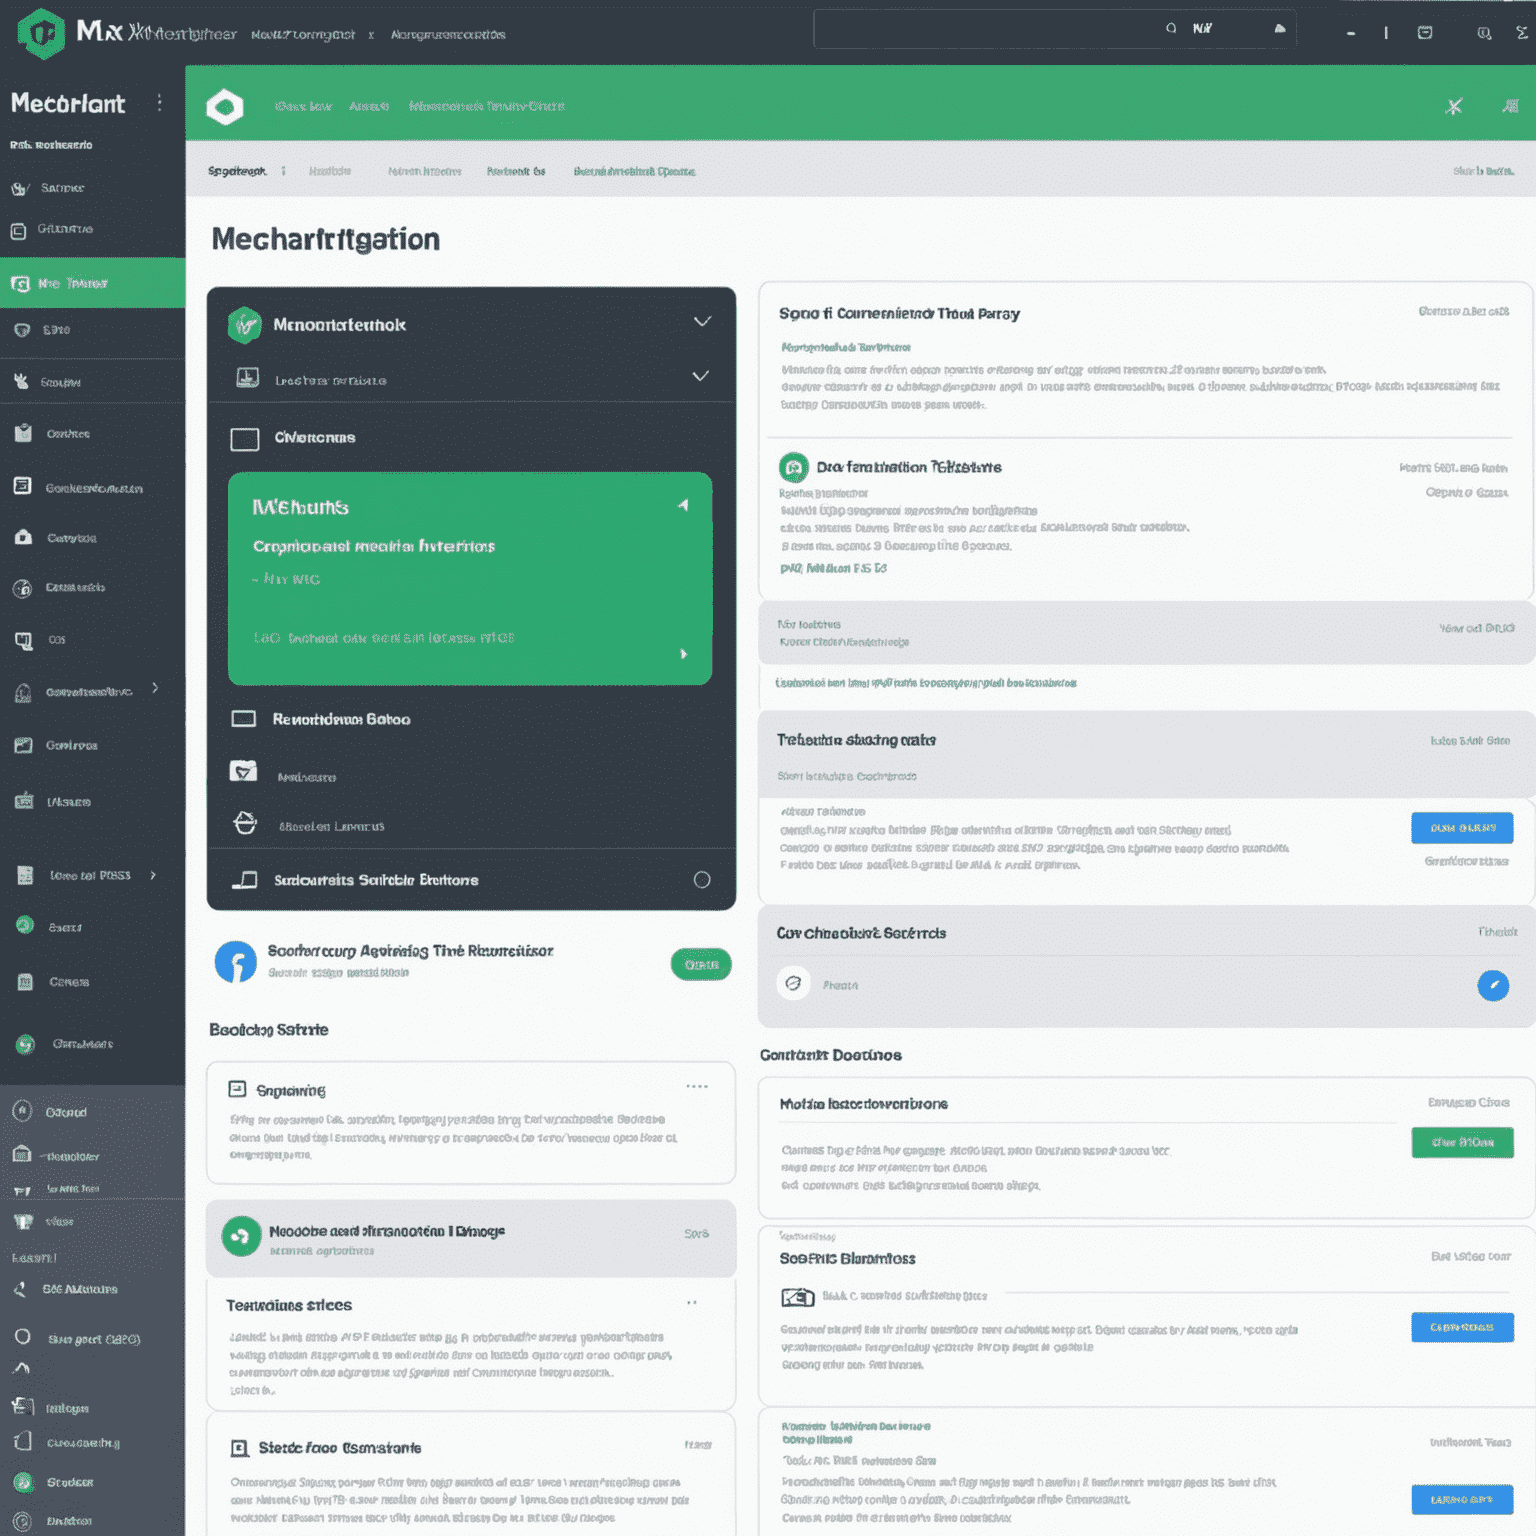Open the short 'Cos' sidebar item
This screenshot has width=1536, height=1536.
point(92,639)
